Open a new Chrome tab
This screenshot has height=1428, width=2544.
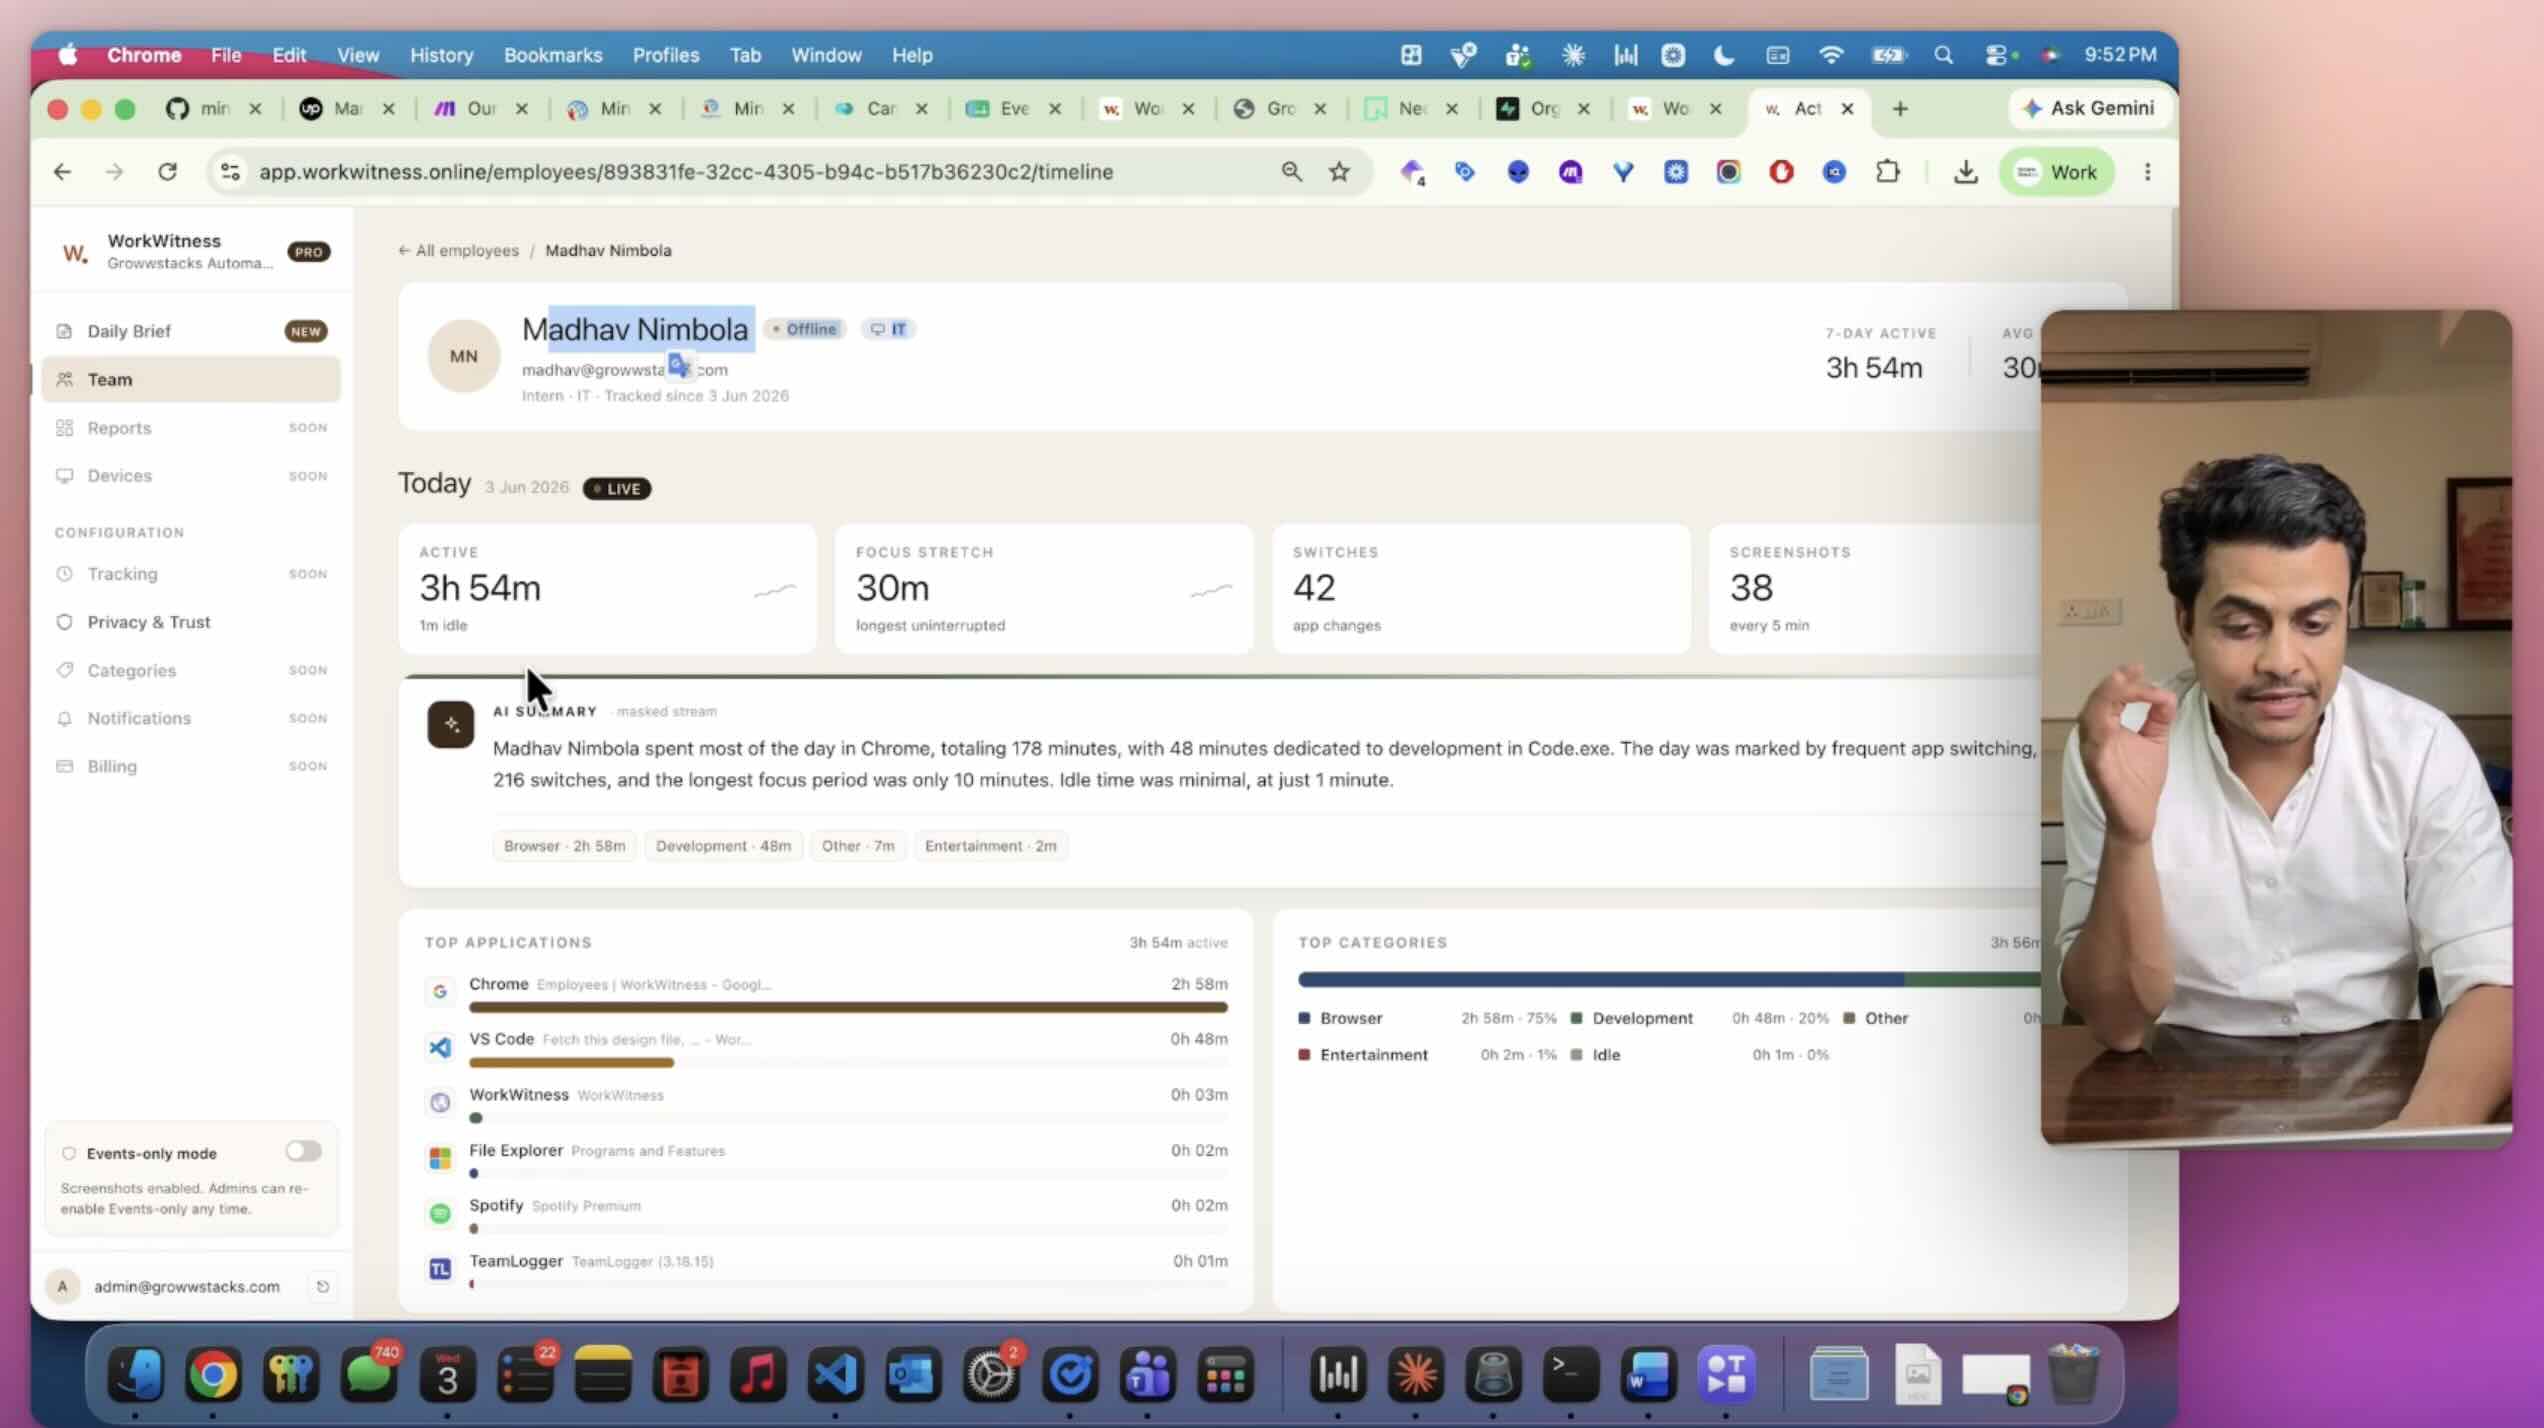[1900, 108]
